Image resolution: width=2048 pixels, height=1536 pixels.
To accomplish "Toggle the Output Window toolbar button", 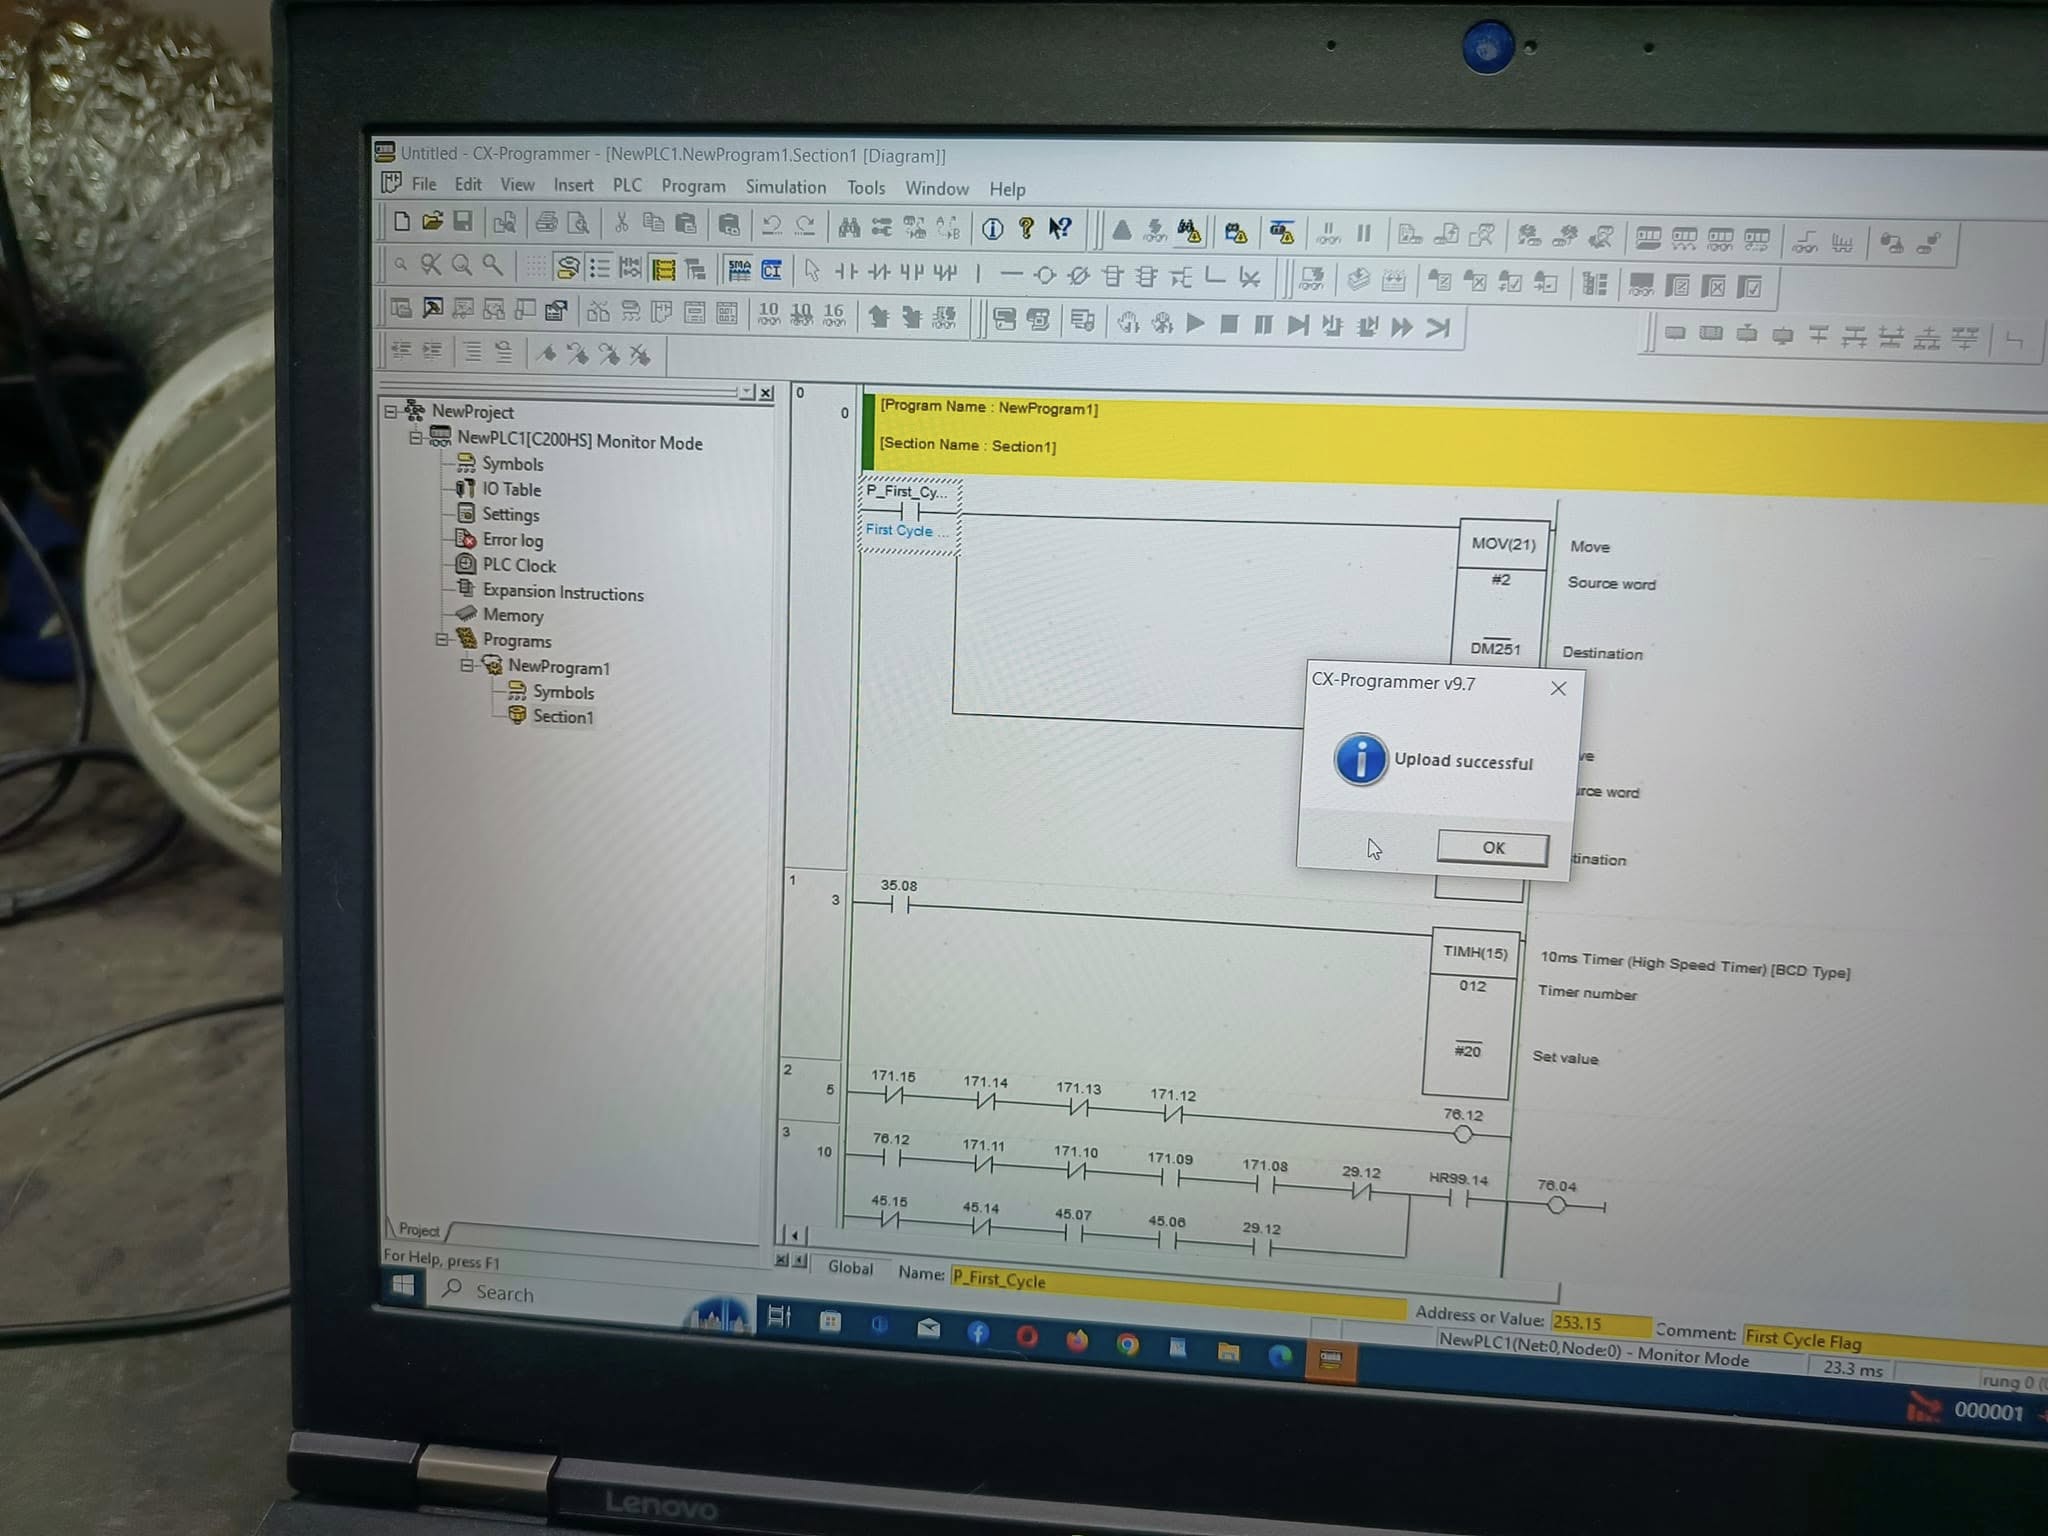I will [432, 308].
